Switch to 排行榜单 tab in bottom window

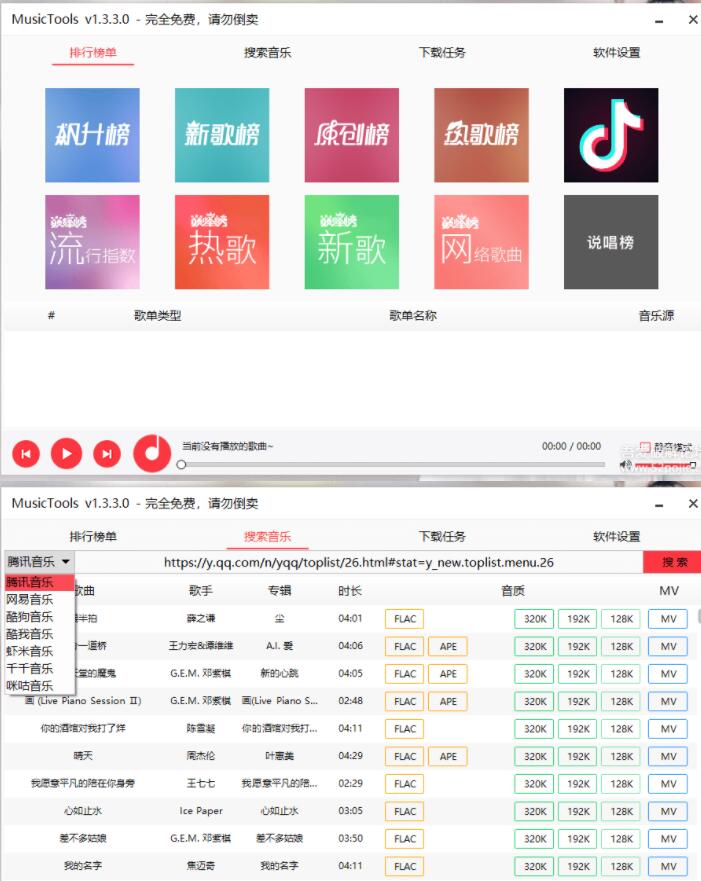93,537
